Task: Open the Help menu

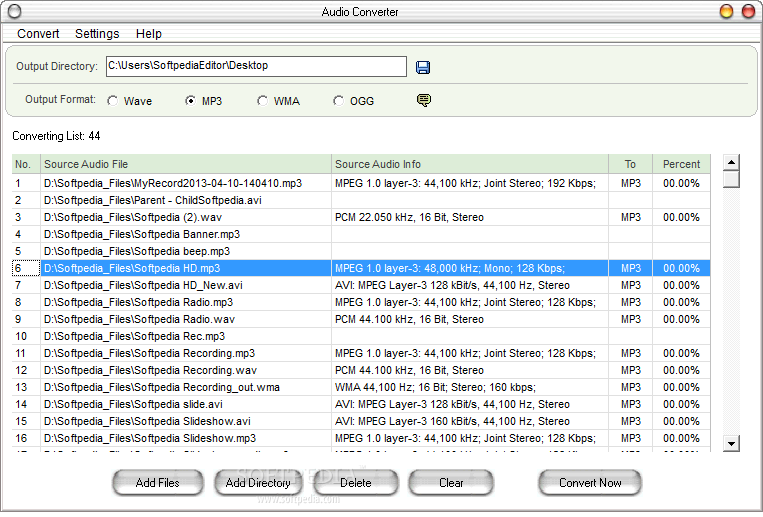Action: tap(148, 34)
